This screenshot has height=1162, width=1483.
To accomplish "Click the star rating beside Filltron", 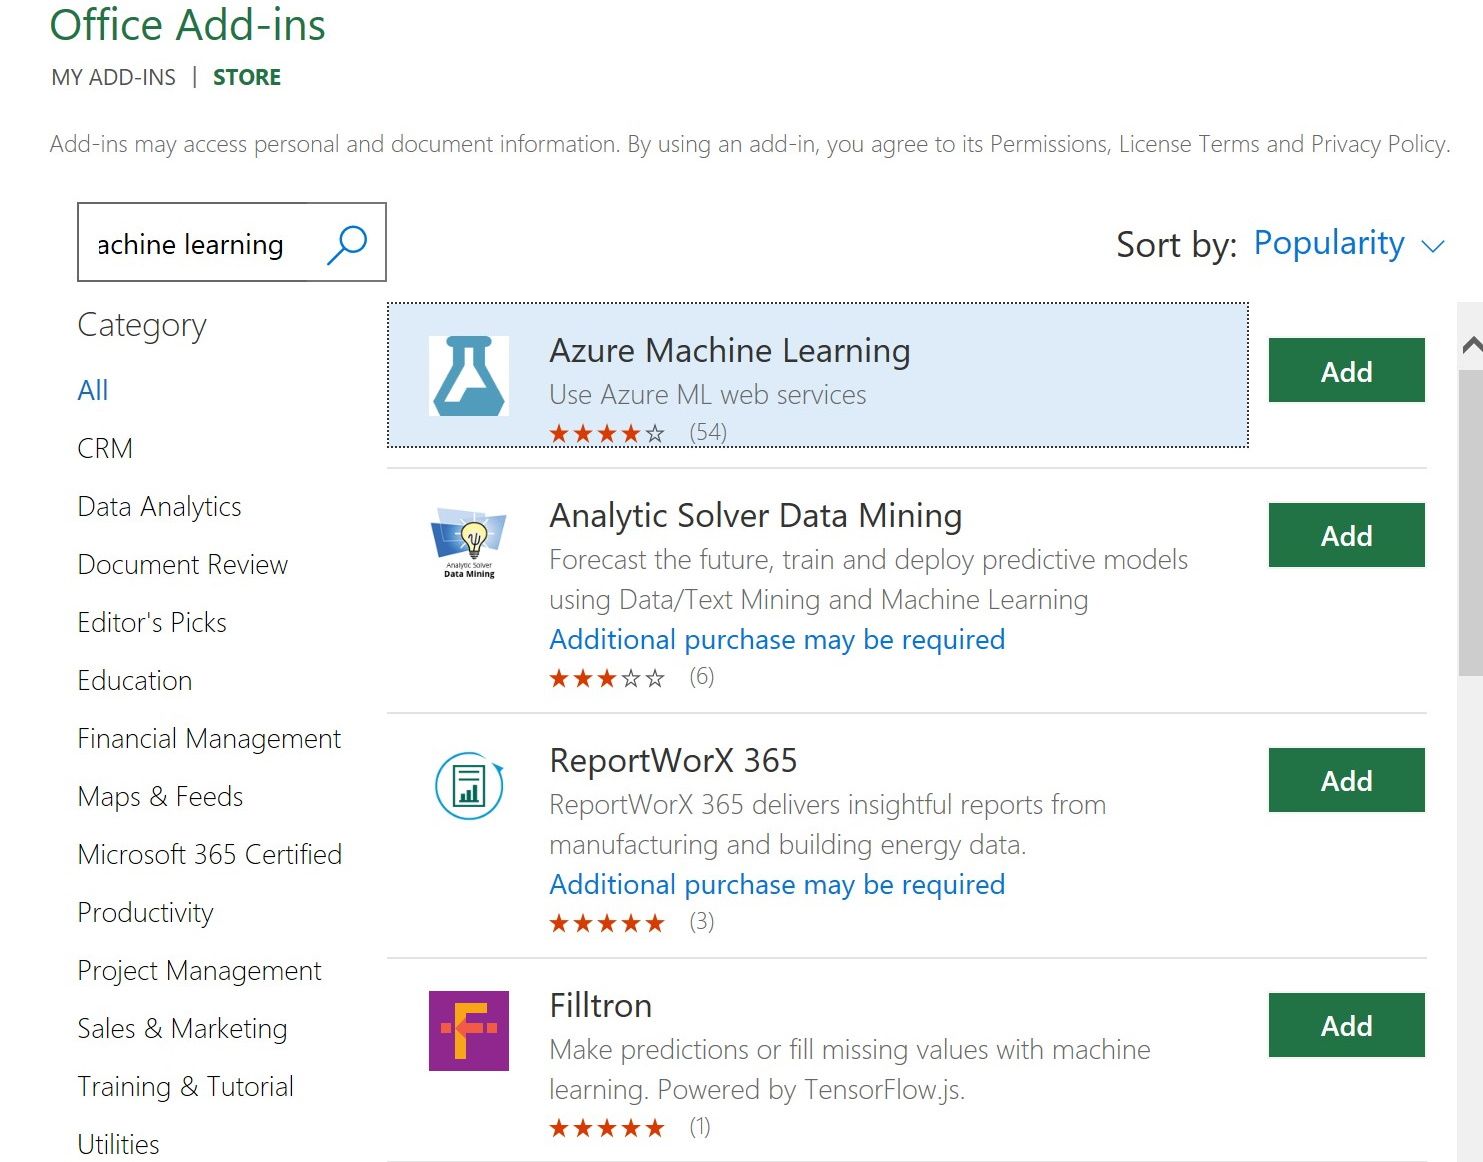I will (606, 1127).
